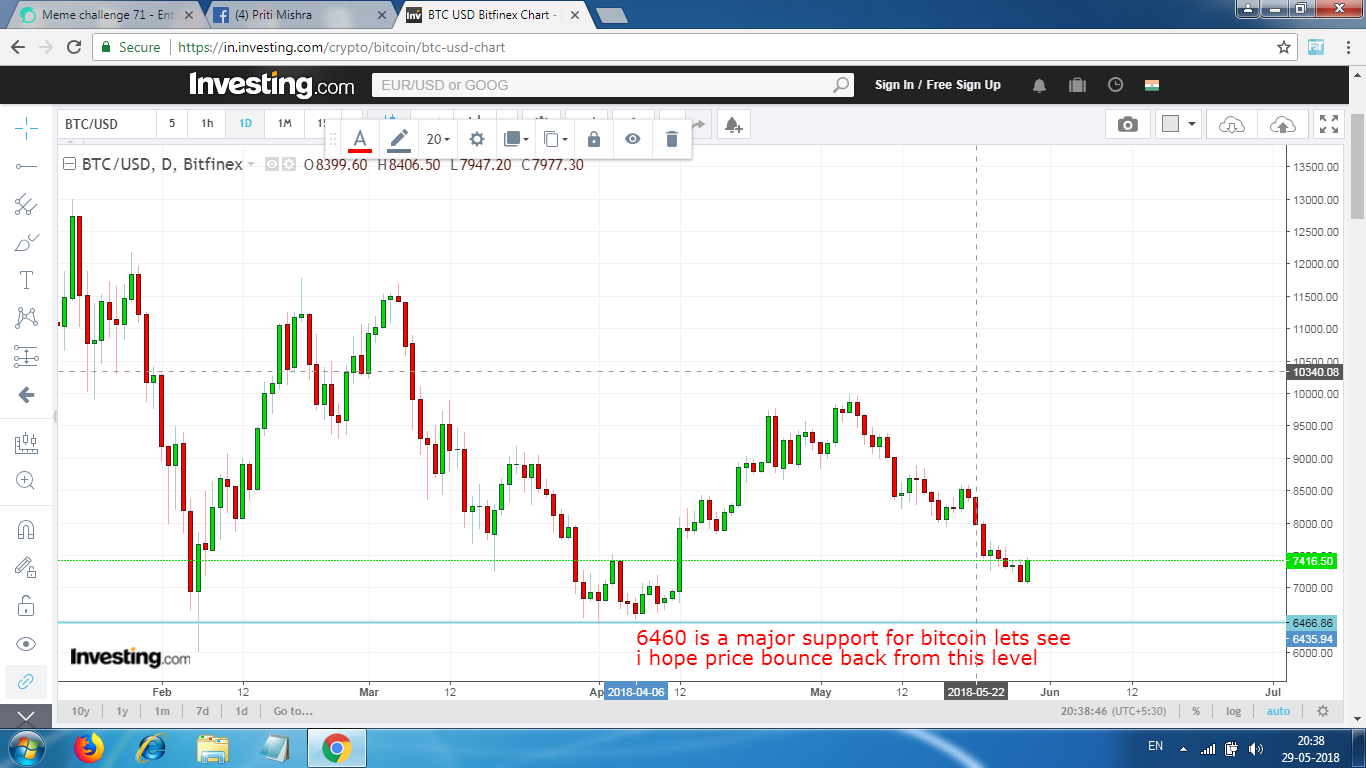Open the pitchfork tools in left sidebar
Viewport: 1366px width, 768px height.
pyautogui.click(x=26, y=204)
